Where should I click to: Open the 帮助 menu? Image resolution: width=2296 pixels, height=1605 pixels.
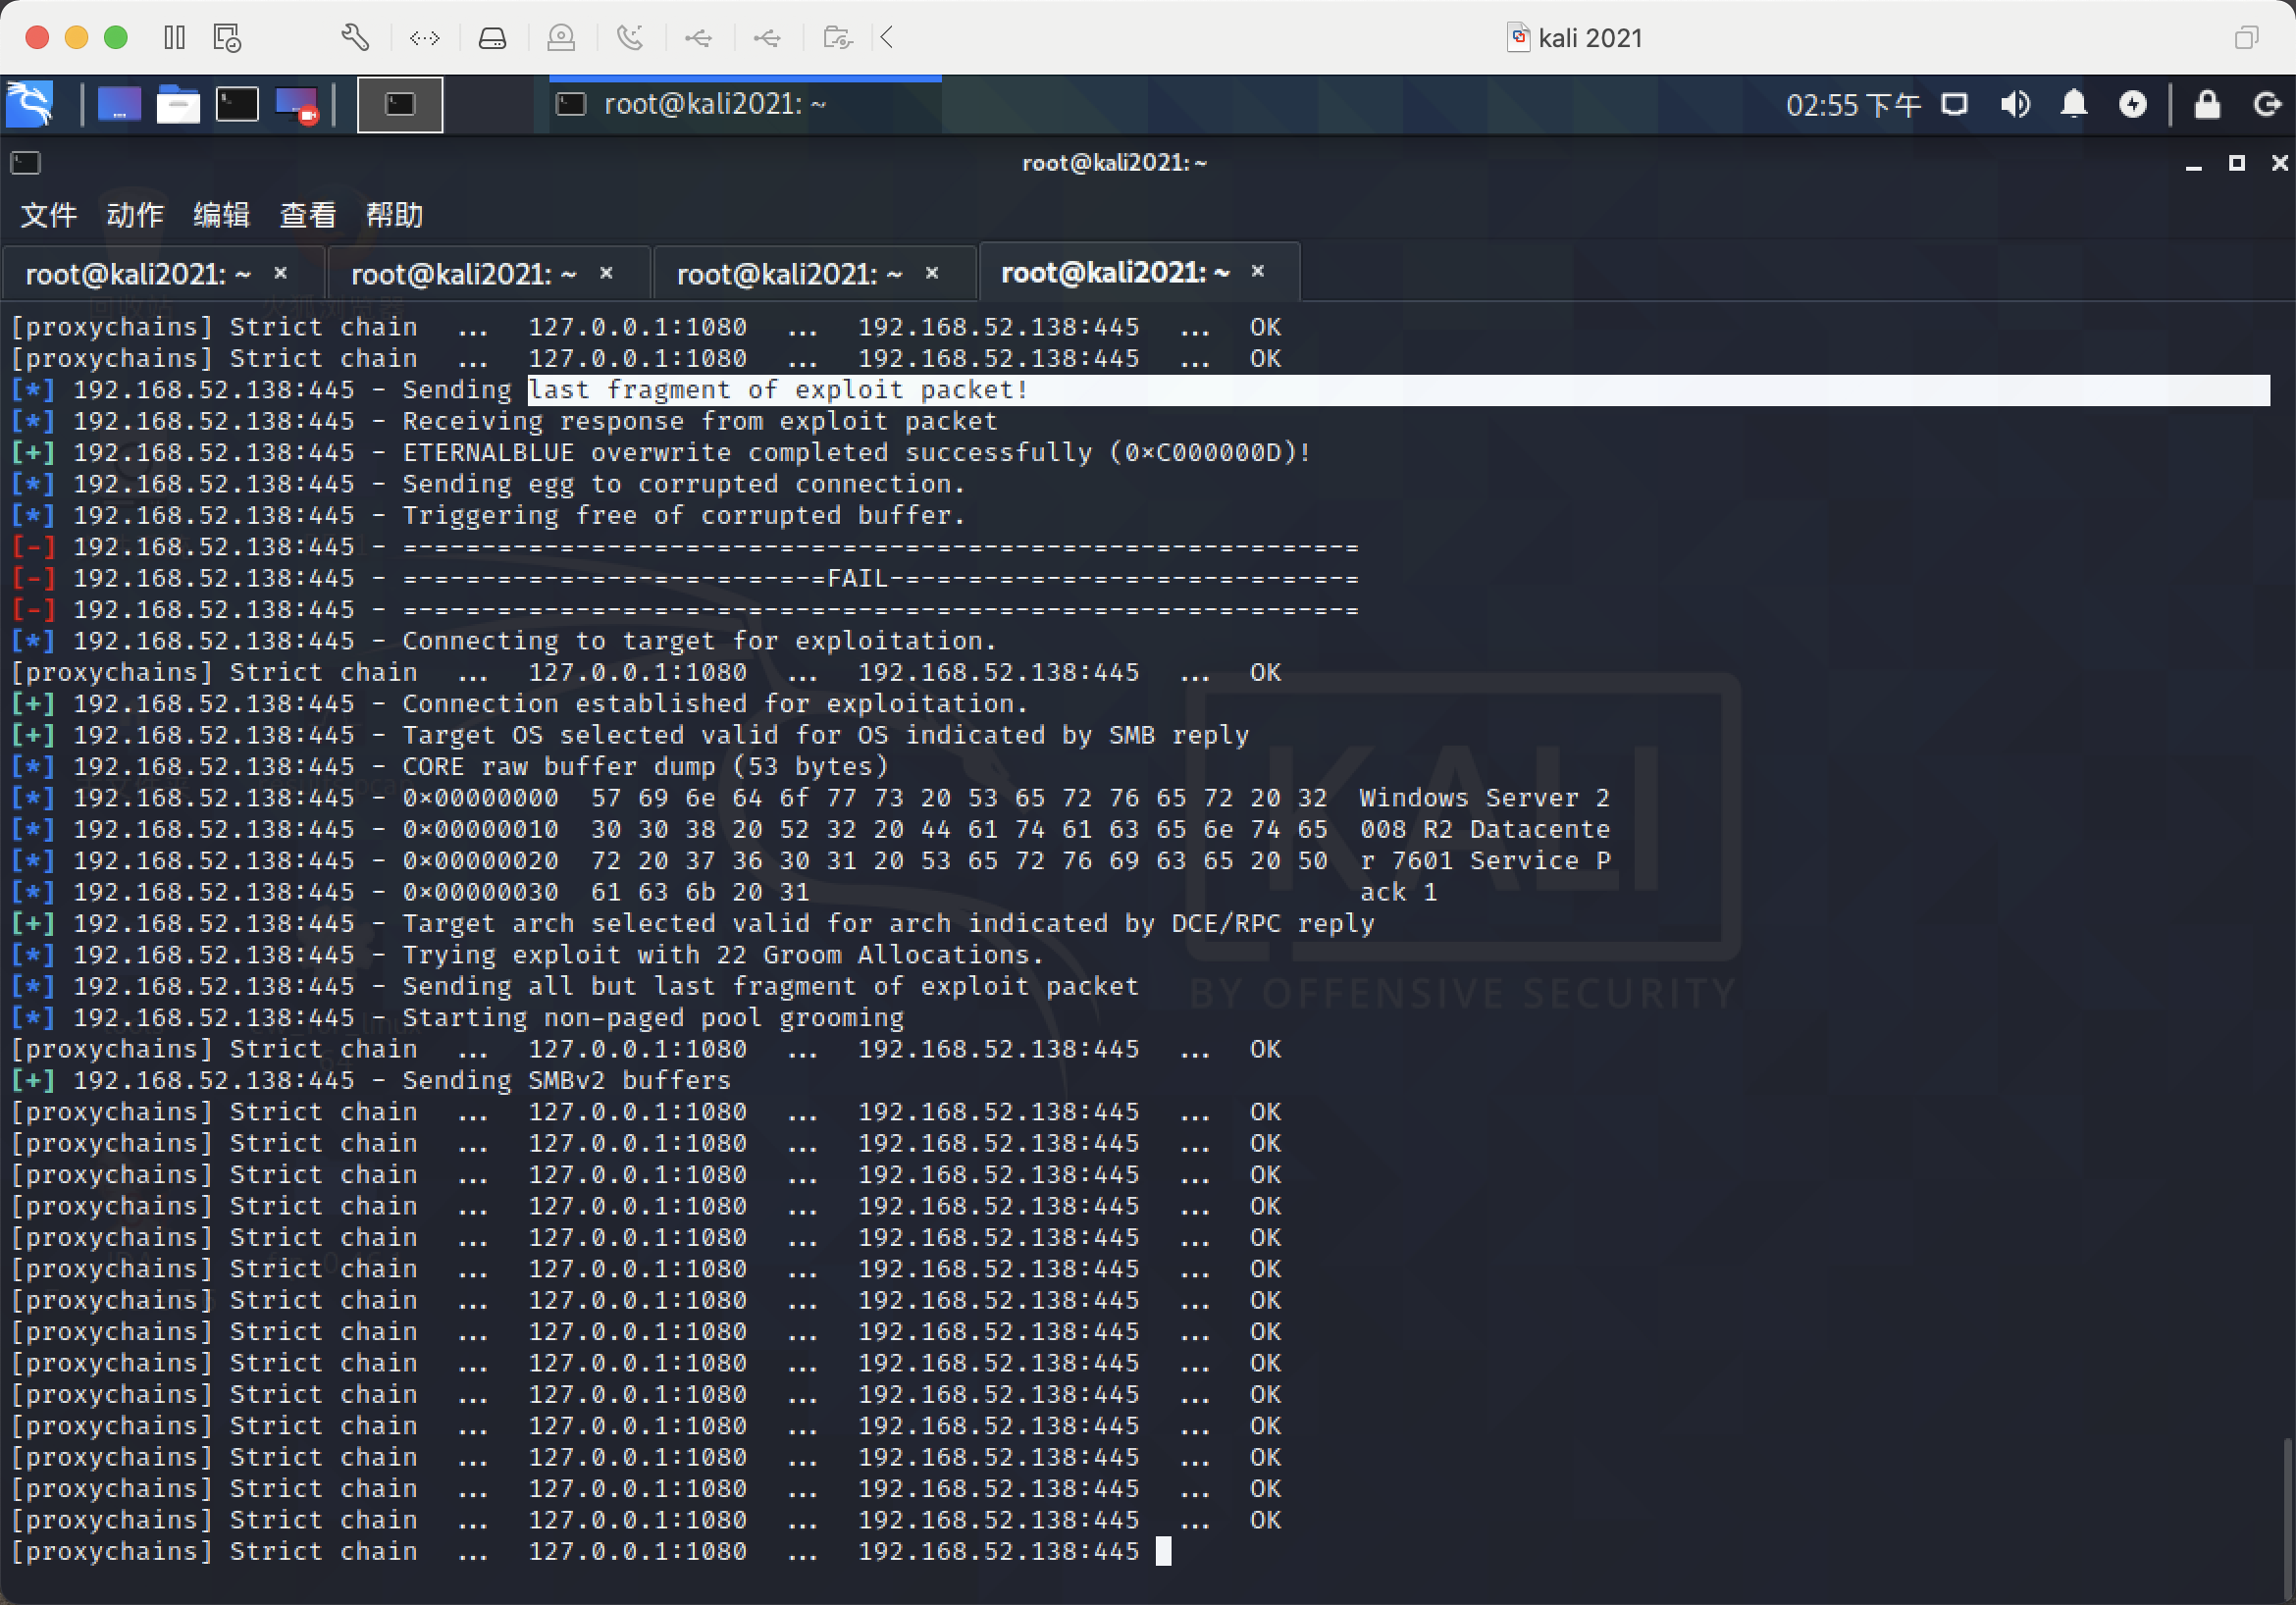pyautogui.click(x=394, y=215)
